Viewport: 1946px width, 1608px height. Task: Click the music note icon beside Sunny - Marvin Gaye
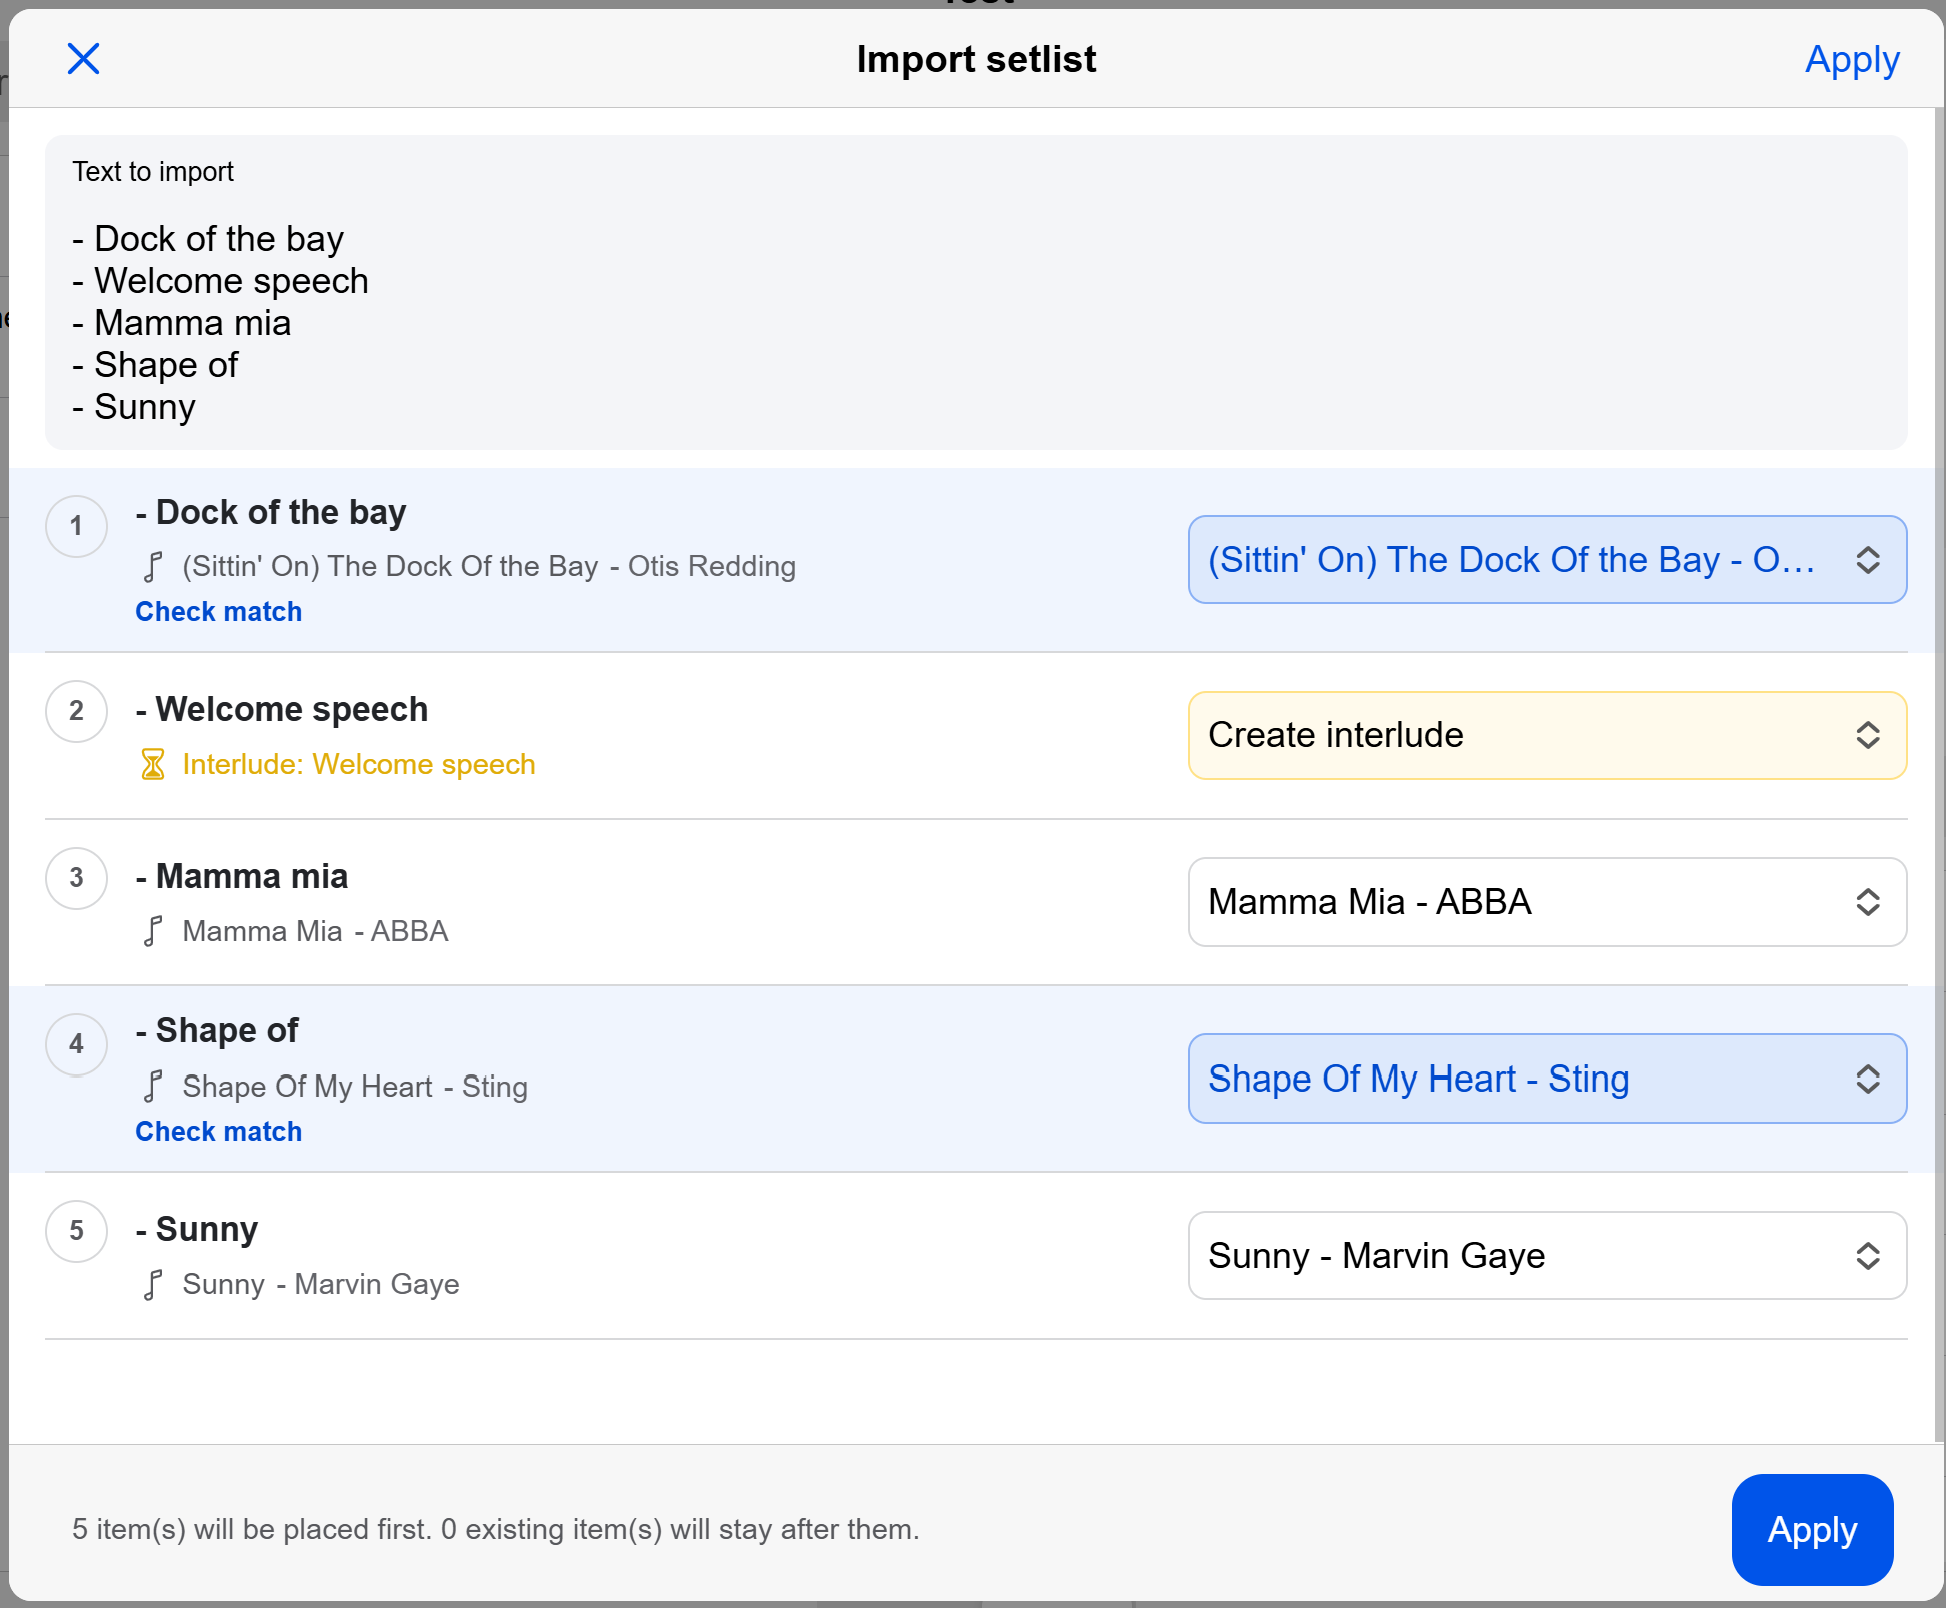click(153, 1284)
